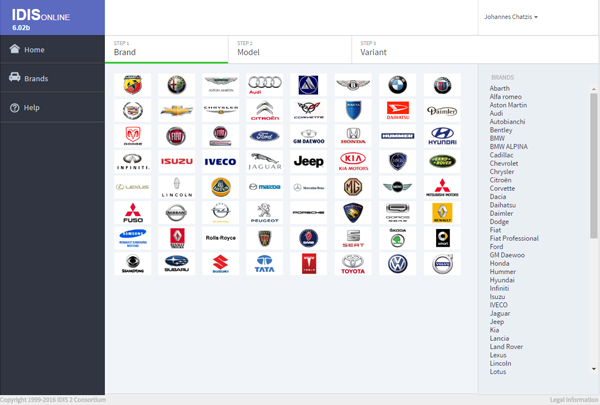Select the Mini winged logo tile

[x=397, y=187]
